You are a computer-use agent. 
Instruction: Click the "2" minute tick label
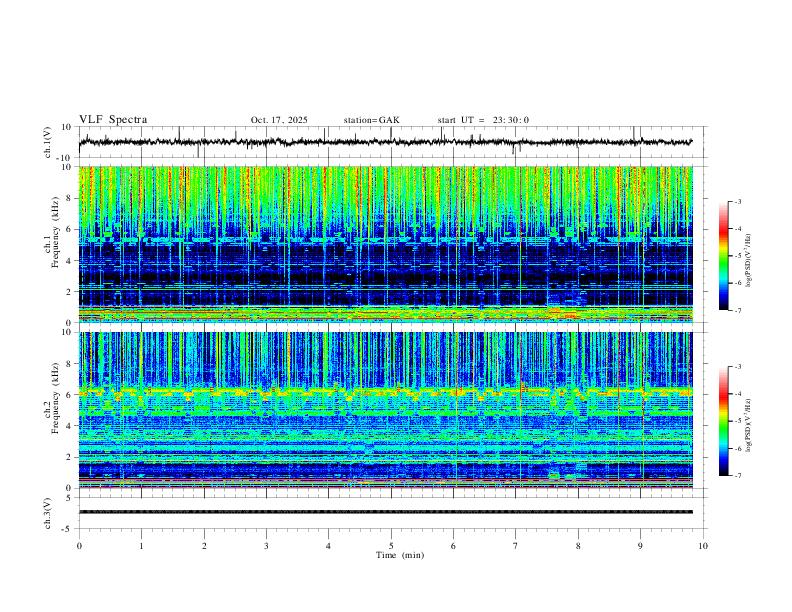point(204,546)
